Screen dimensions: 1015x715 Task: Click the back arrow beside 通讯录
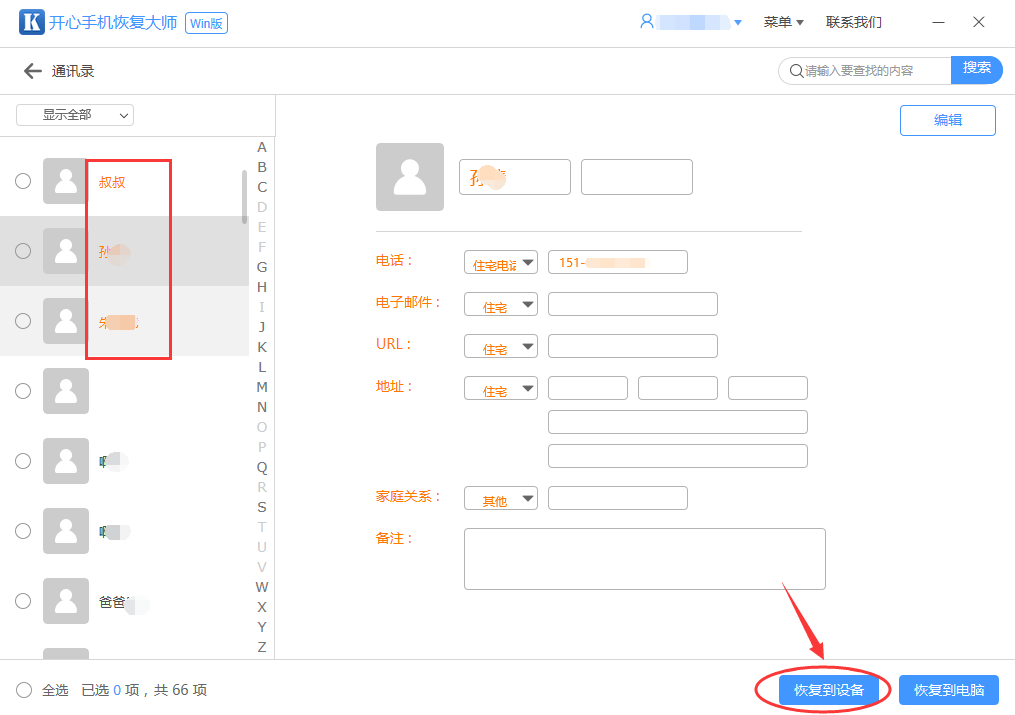(33, 71)
